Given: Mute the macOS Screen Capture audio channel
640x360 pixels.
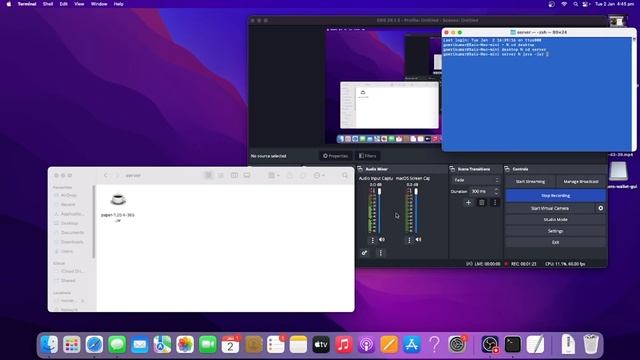Looking at the screenshot, I should 418,240.
